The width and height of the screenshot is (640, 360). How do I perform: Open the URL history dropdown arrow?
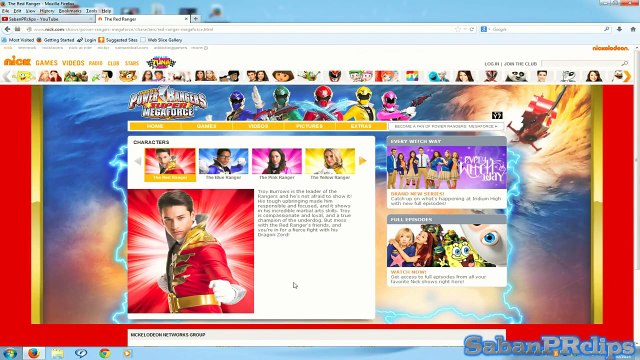465,29
